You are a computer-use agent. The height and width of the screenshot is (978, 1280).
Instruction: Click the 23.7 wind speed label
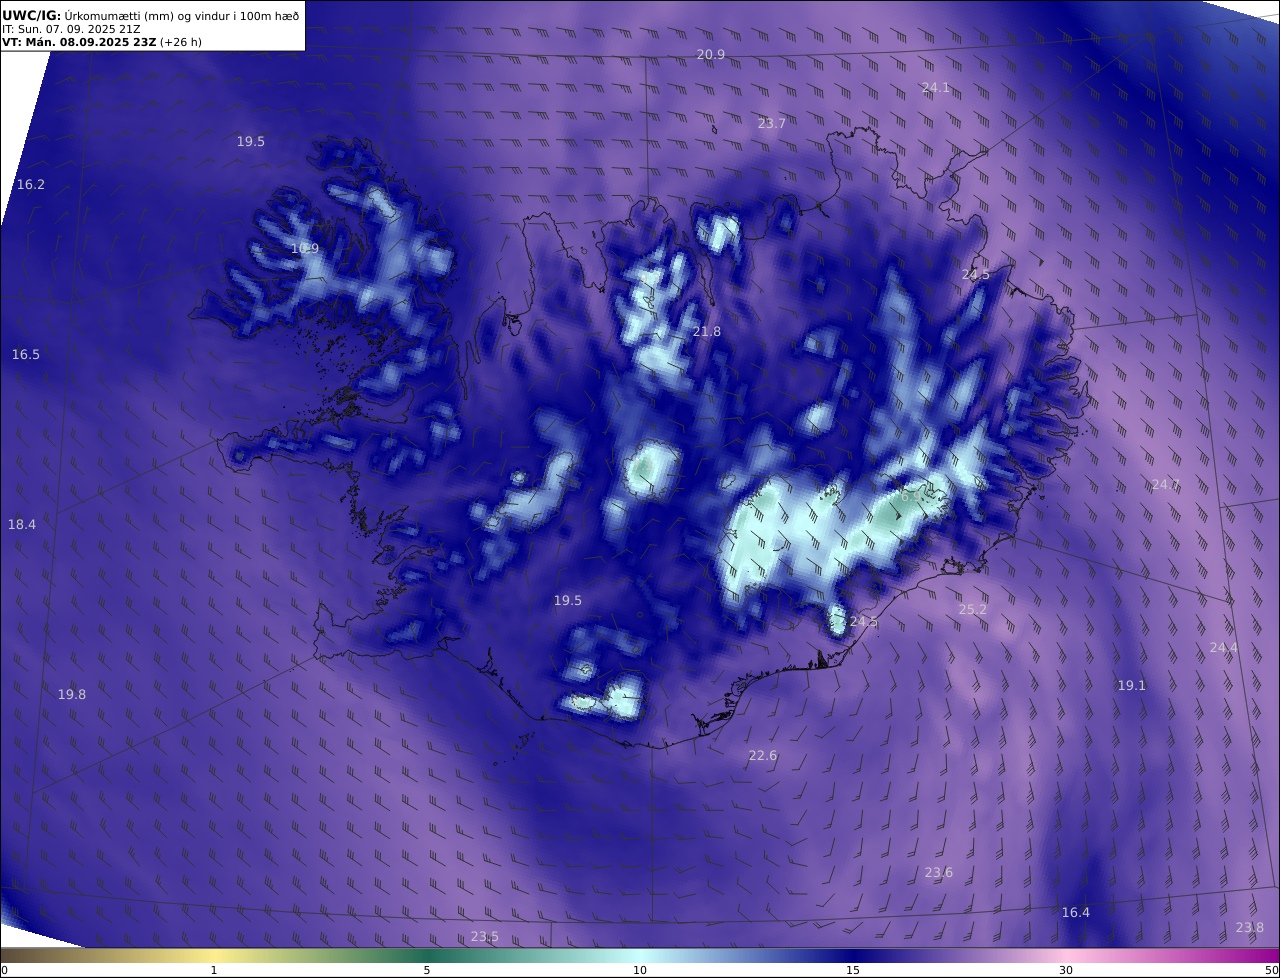point(771,123)
